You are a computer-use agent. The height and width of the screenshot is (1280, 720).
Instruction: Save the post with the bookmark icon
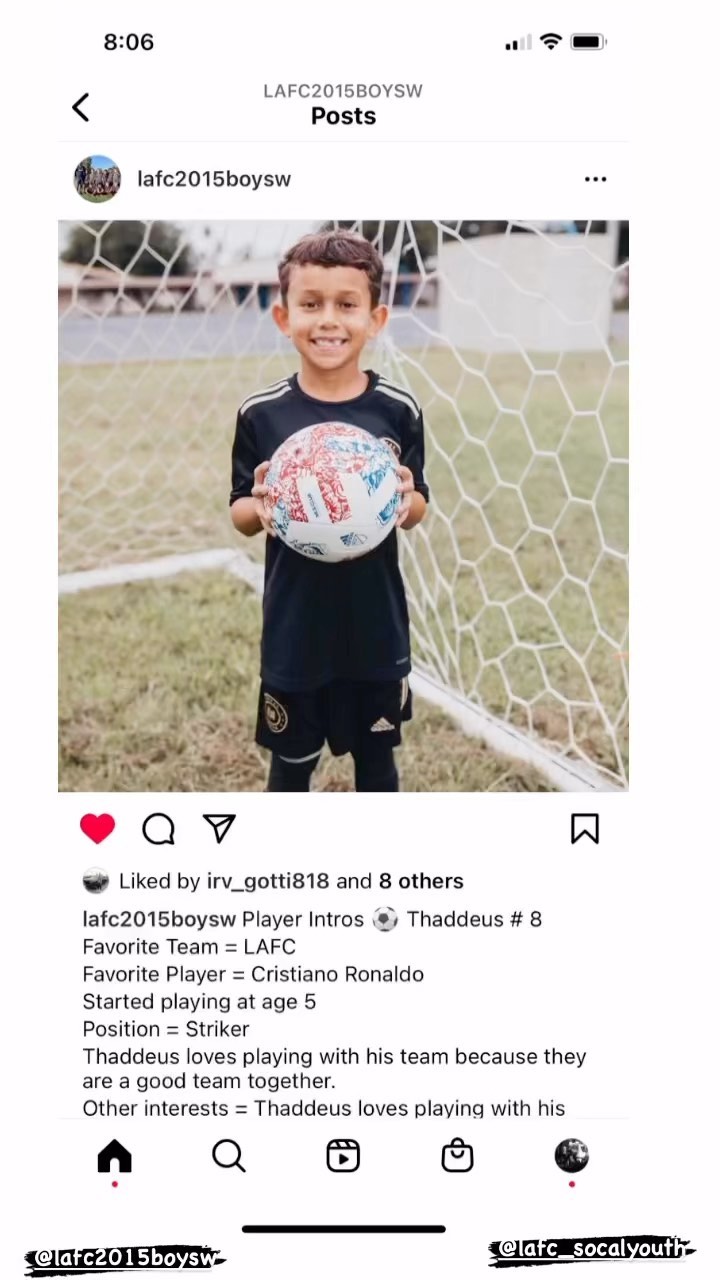point(585,828)
